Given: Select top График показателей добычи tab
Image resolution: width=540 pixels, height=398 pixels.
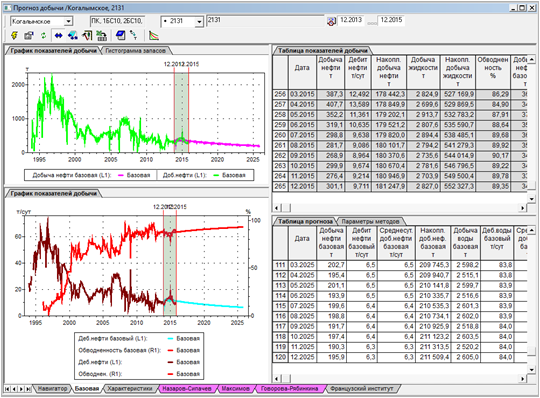Looking at the screenshot, I should [x=53, y=51].
